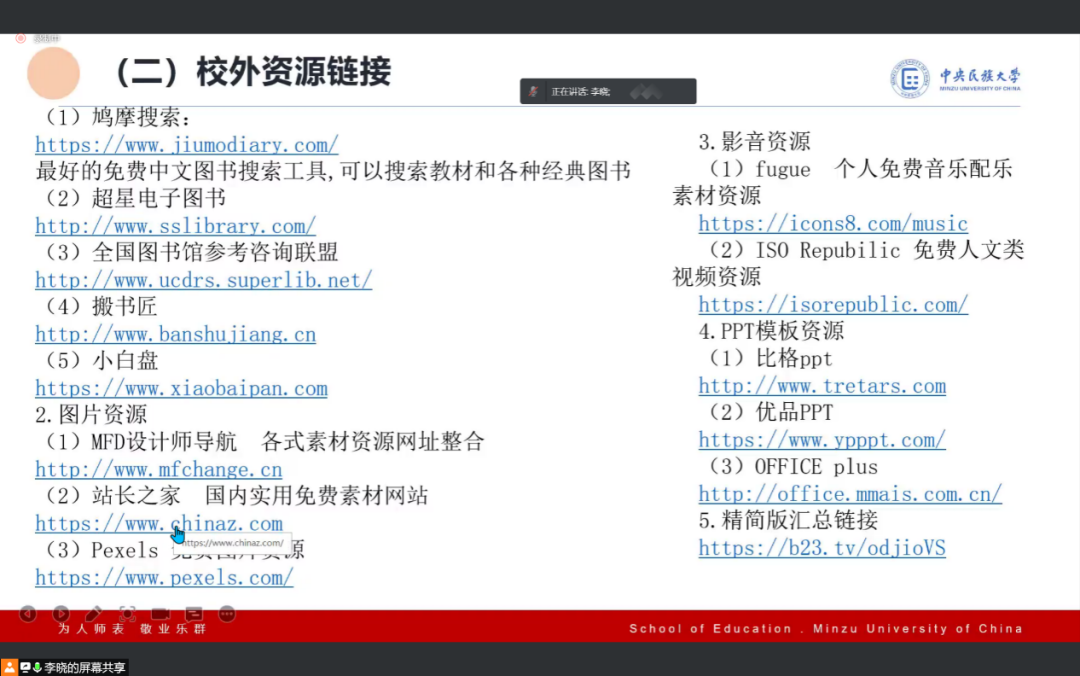Viewport: 1080px width, 676px height.
Task: Open the more options ellipsis icon
Action: (x=227, y=613)
